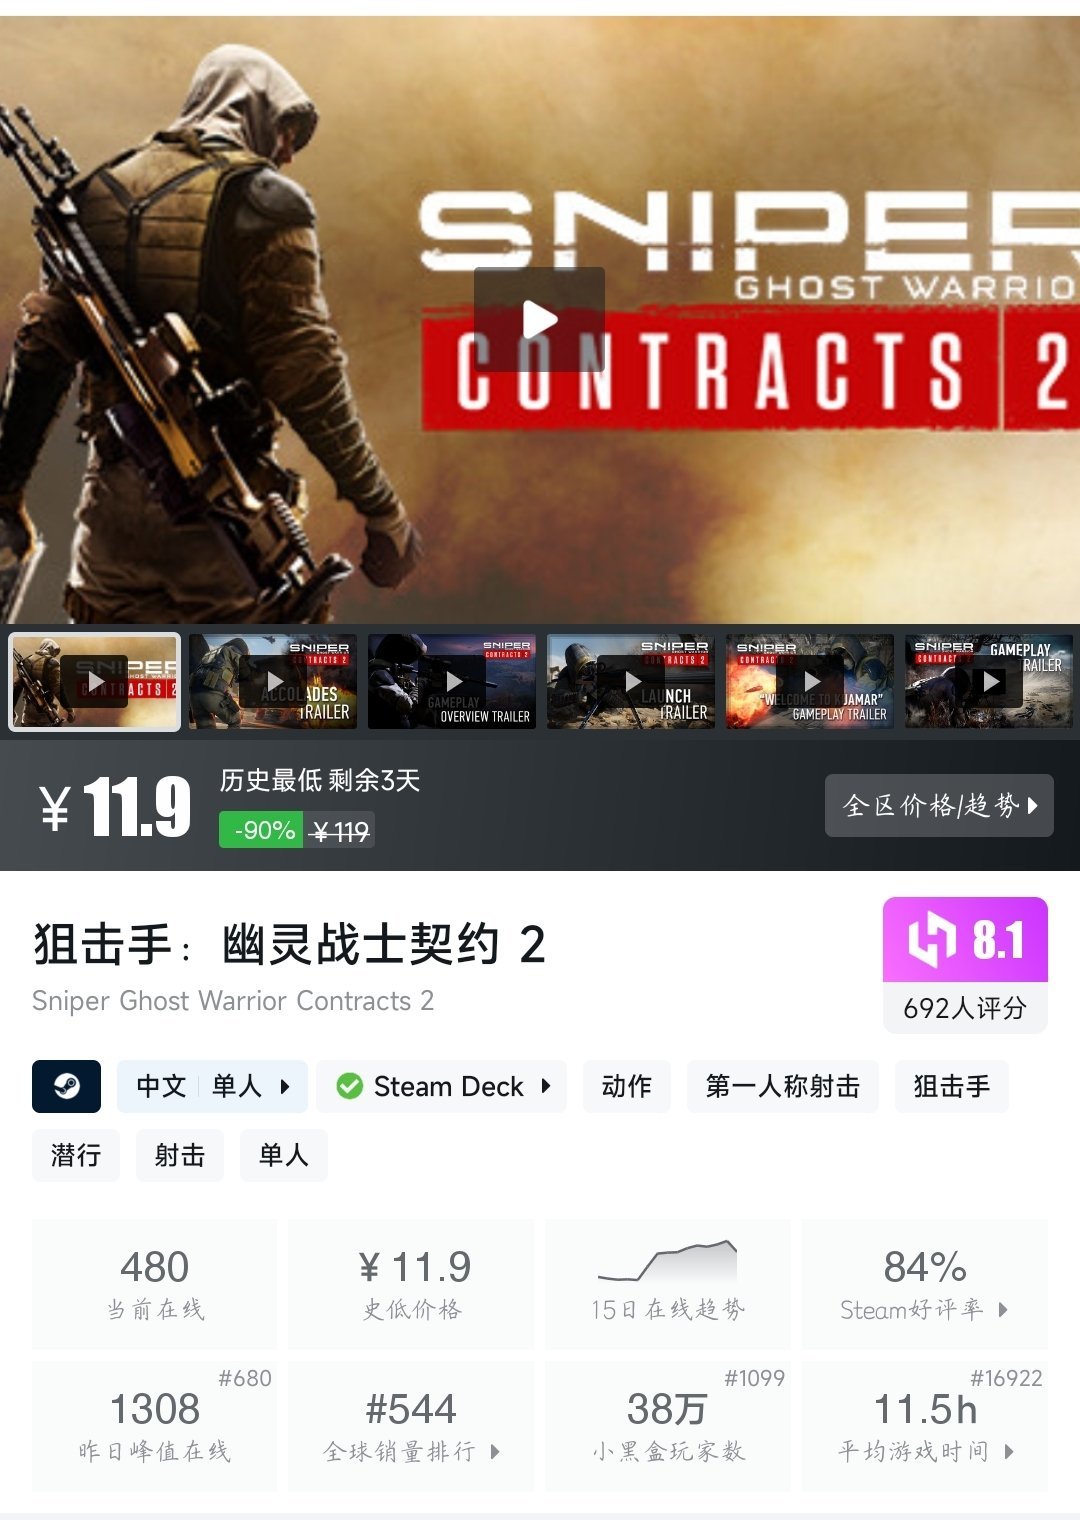Image resolution: width=1080 pixels, height=1520 pixels.
Task: Tap the -90% discount badge
Action: 261,830
